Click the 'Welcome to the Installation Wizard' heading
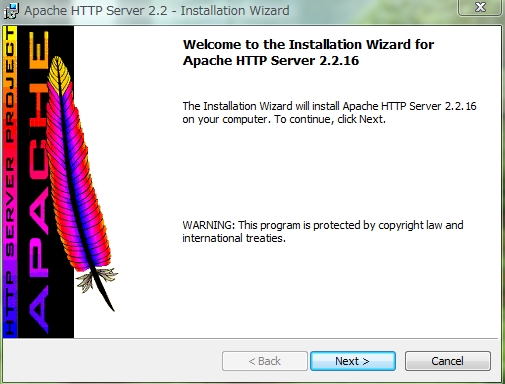Screen dimensions: 505x384 308,52
